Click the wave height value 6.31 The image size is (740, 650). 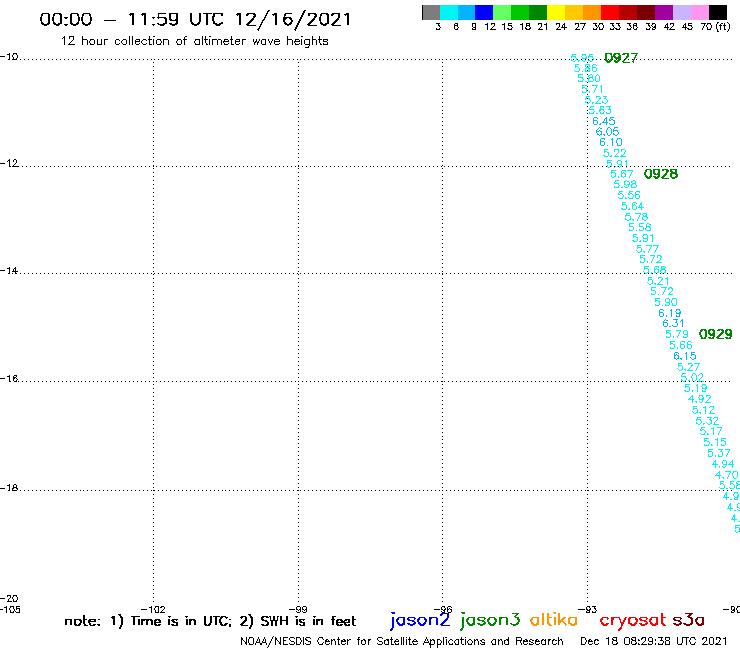pos(673,323)
